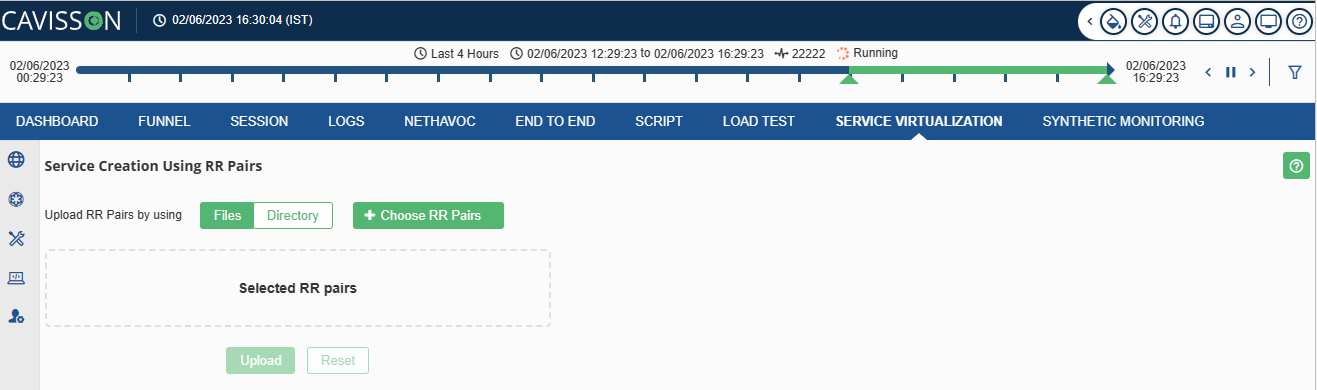
Task: Click the blue portion of the timeline bar
Action: 462,70
